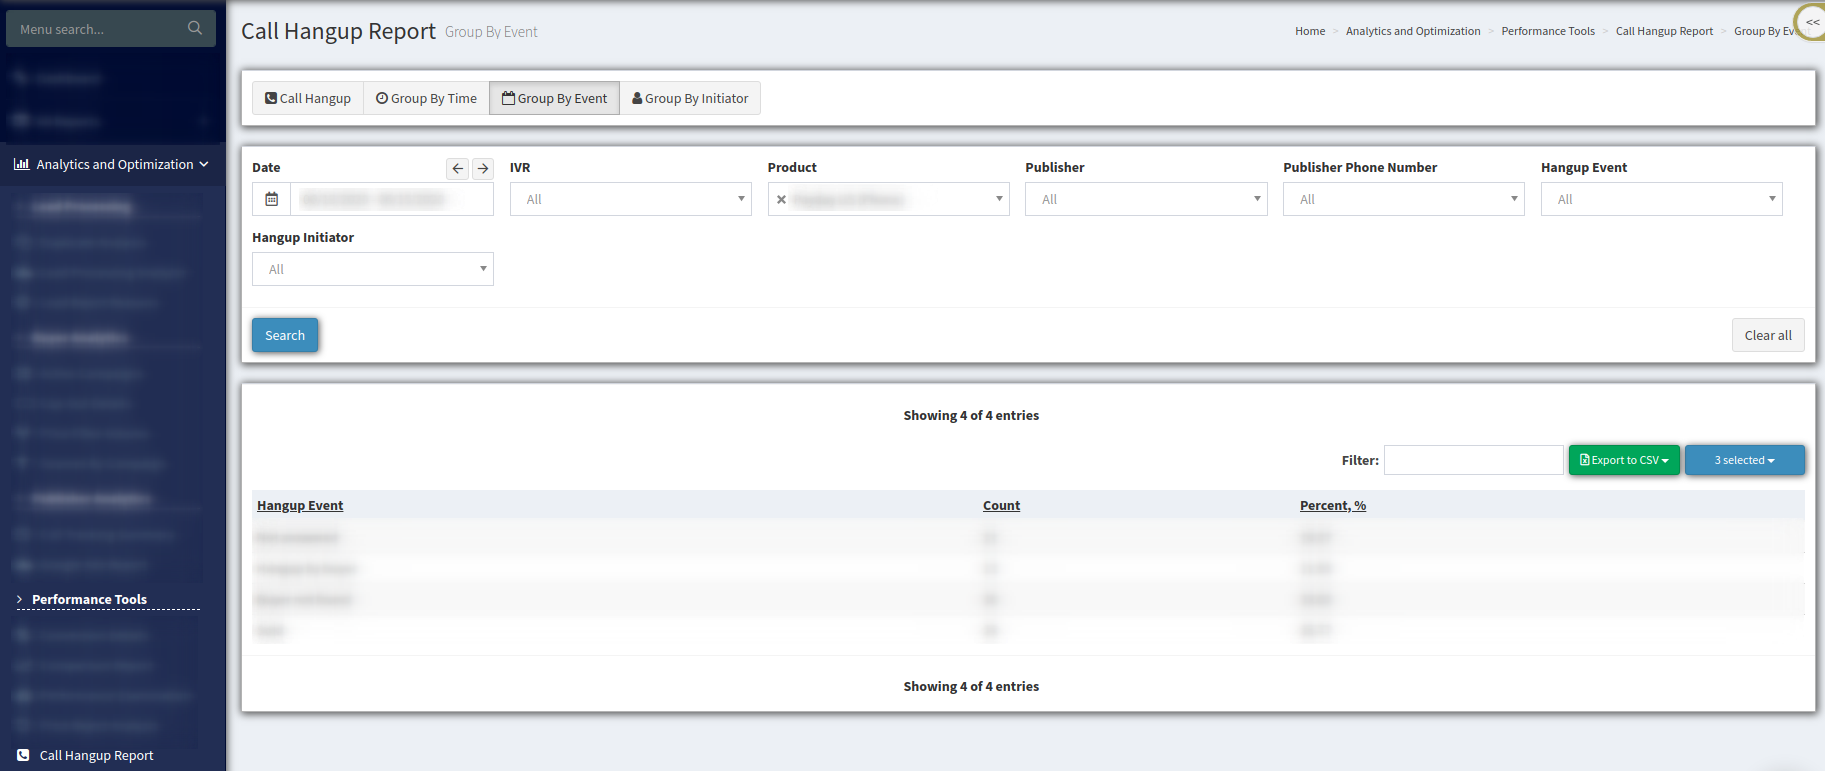
Task: Switch to Group By Initiator tab
Action: [x=690, y=98]
